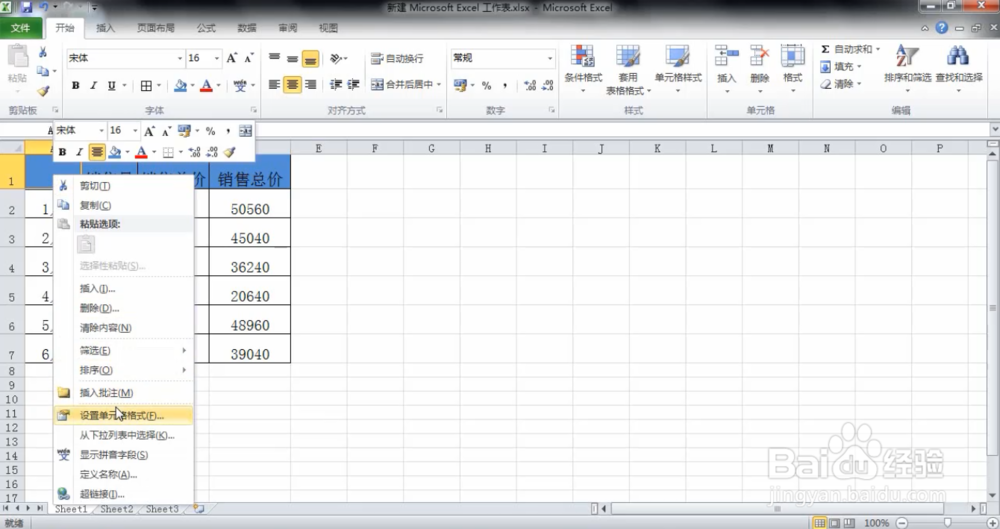Toggle bottom align in the alignment group
Screen dimensions: 1000x529
pyautogui.click(x=311, y=59)
